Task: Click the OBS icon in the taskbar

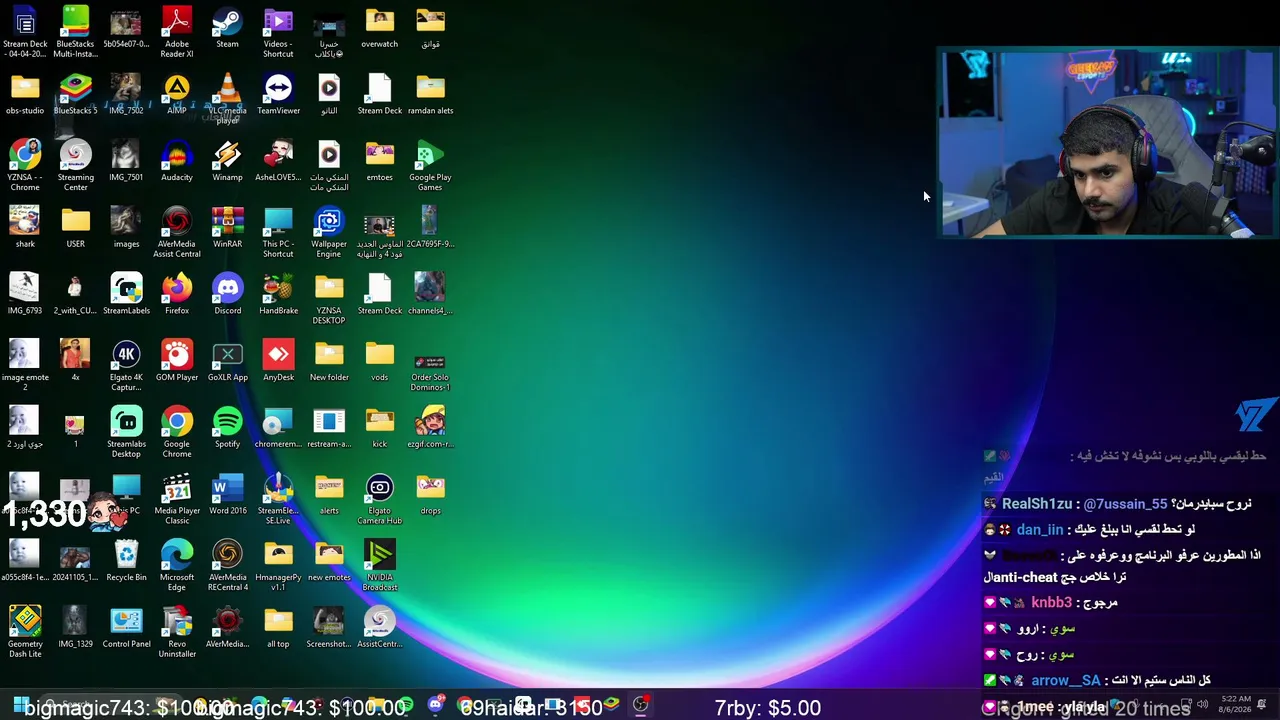Action: click(x=640, y=706)
